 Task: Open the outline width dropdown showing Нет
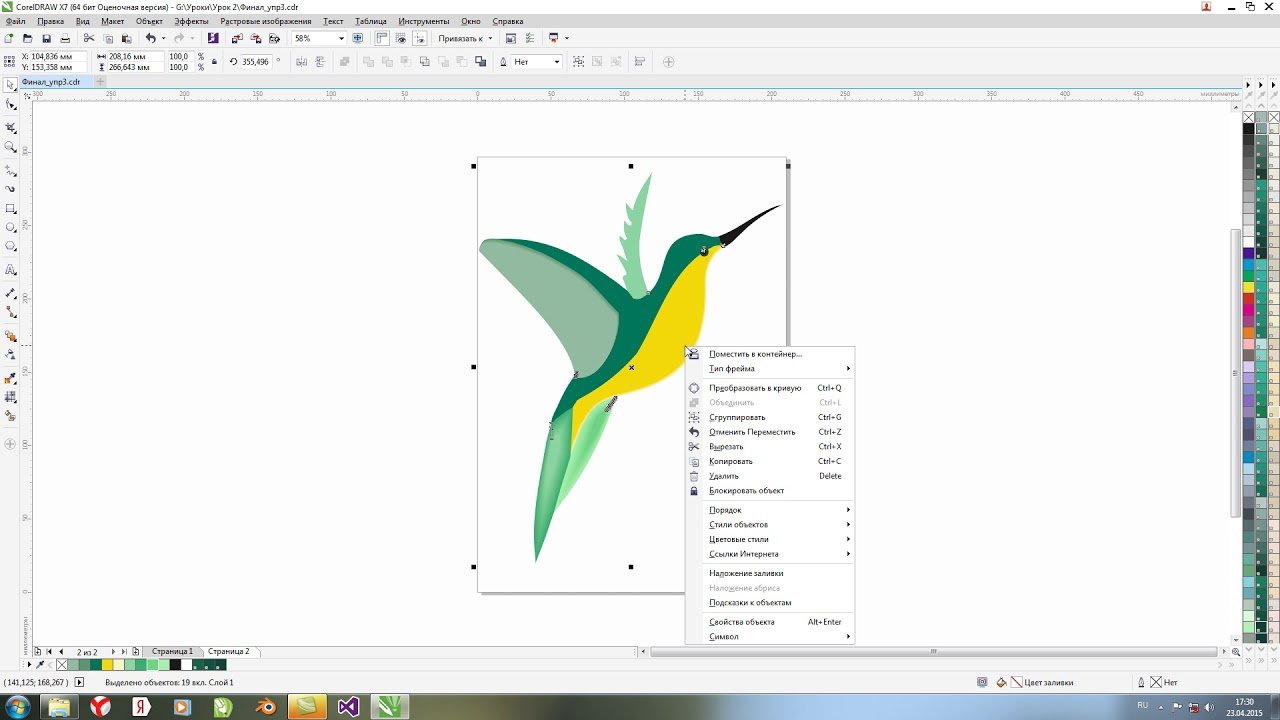coord(557,62)
